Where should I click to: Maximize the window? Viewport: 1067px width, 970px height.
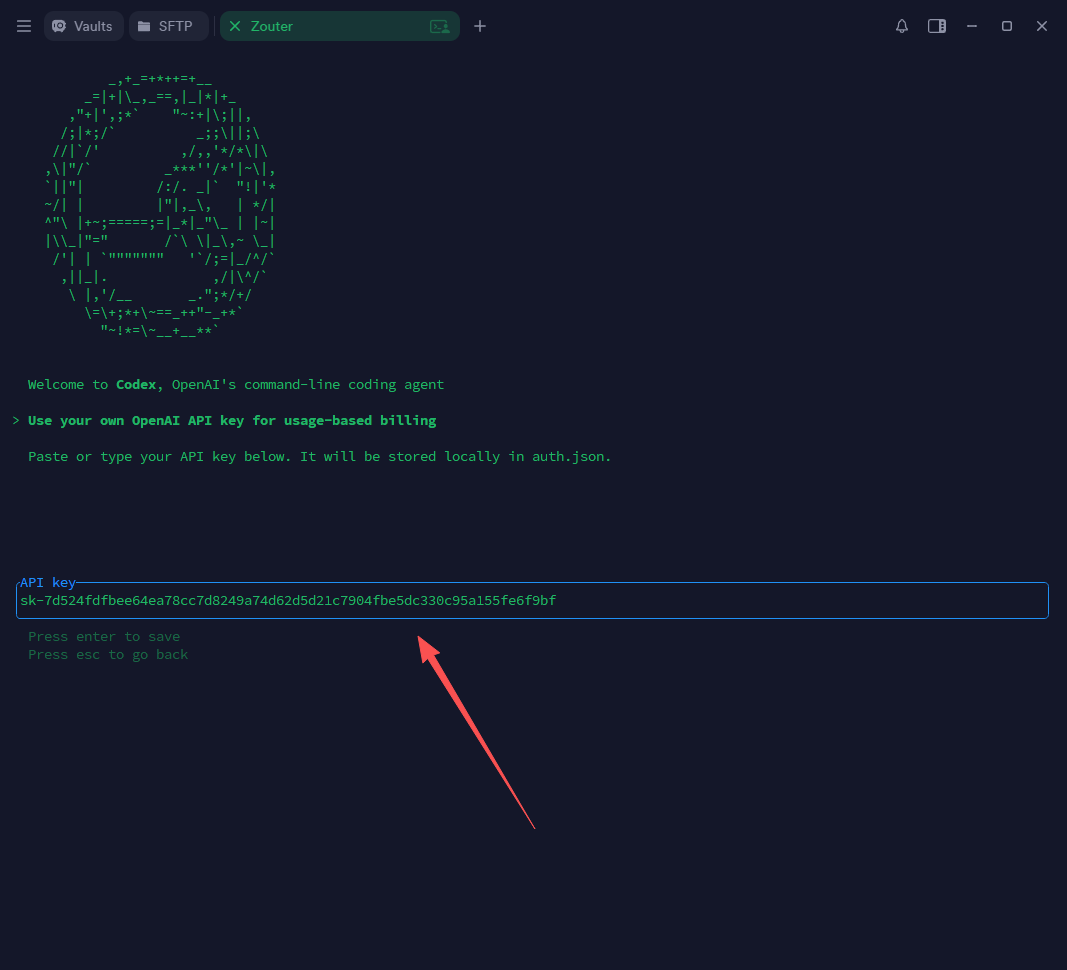(x=1006, y=26)
